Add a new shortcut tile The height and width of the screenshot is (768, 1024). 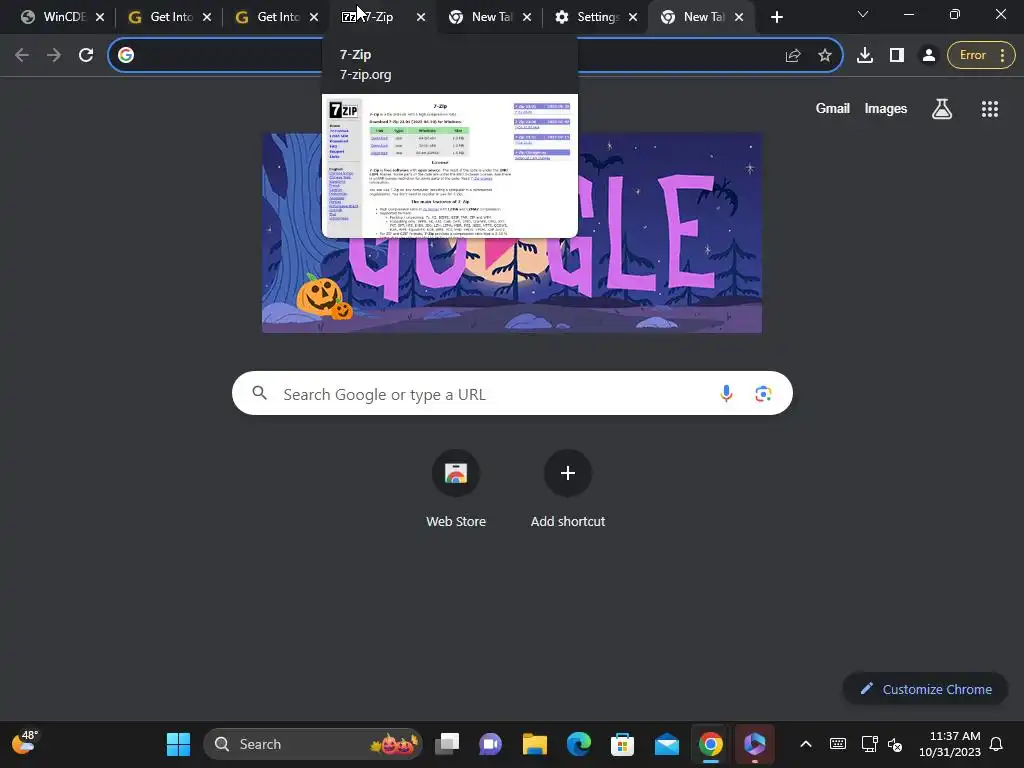point(568,490)
